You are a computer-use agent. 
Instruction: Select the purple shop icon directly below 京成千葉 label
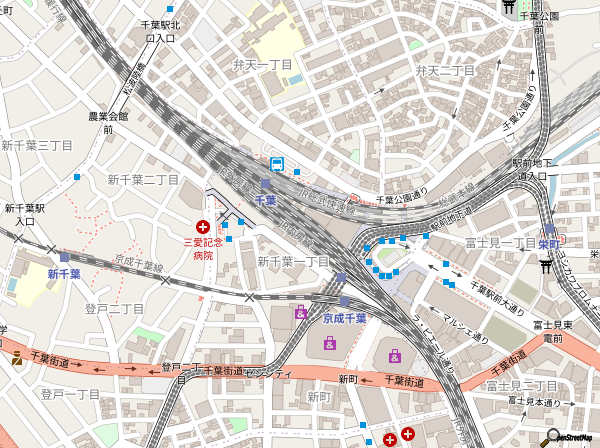click(x=329, y=343)
